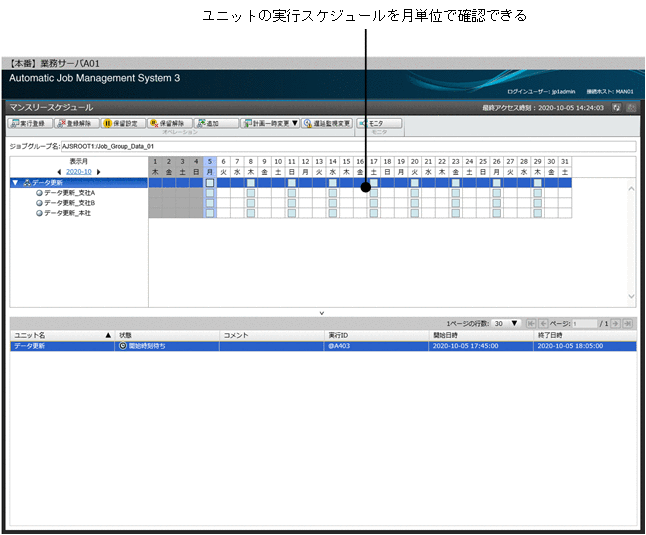Open the モニタ monitor view
646x535 pixels.
[379, 123]
